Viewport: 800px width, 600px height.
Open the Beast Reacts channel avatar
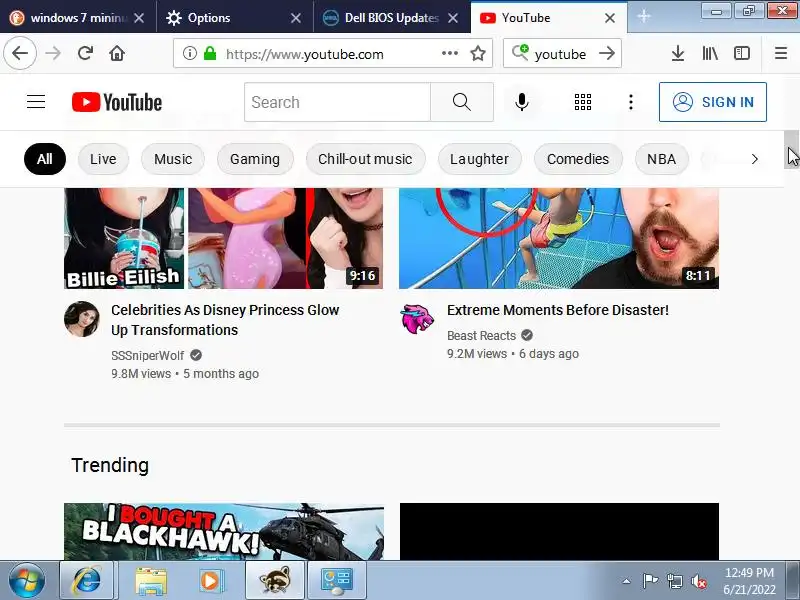click(417, 319)
